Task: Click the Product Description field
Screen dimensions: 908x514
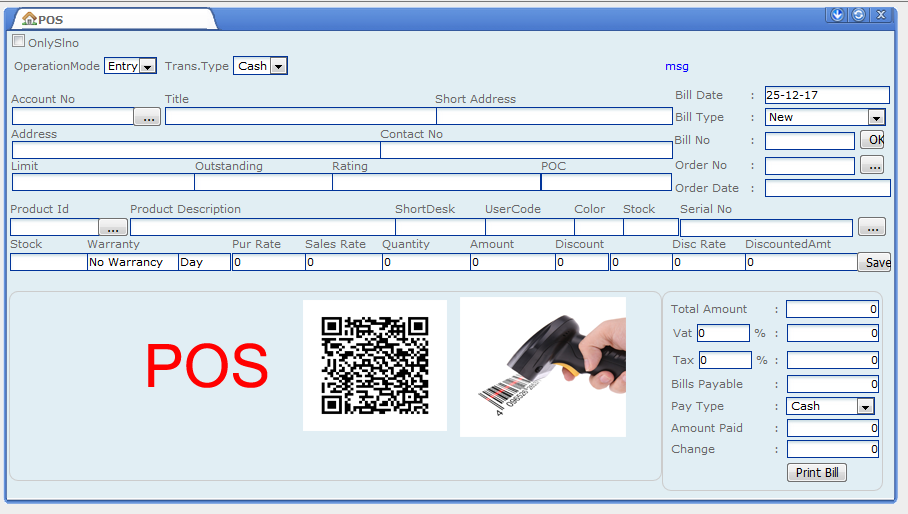Action: [263, 227]
